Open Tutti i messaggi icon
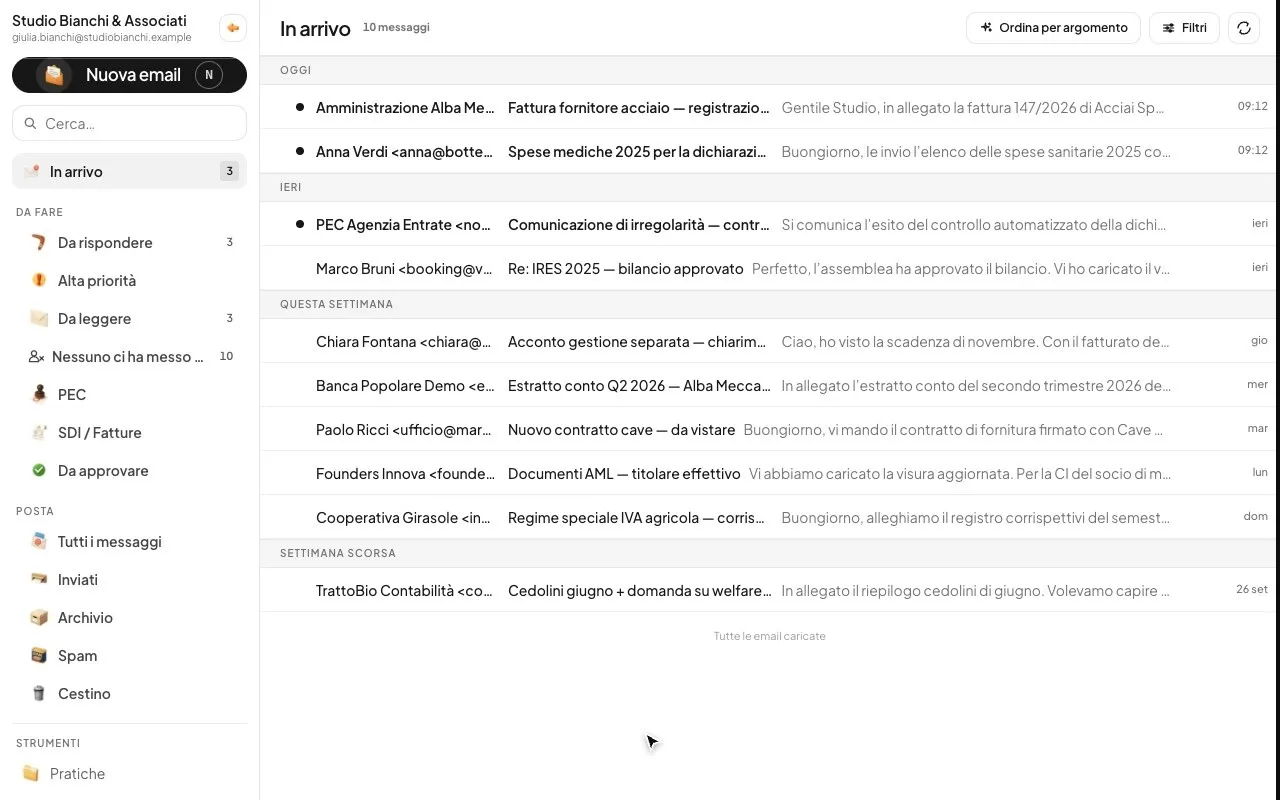This screenshot has height=800, width=1280. click(x=39, y=542)
